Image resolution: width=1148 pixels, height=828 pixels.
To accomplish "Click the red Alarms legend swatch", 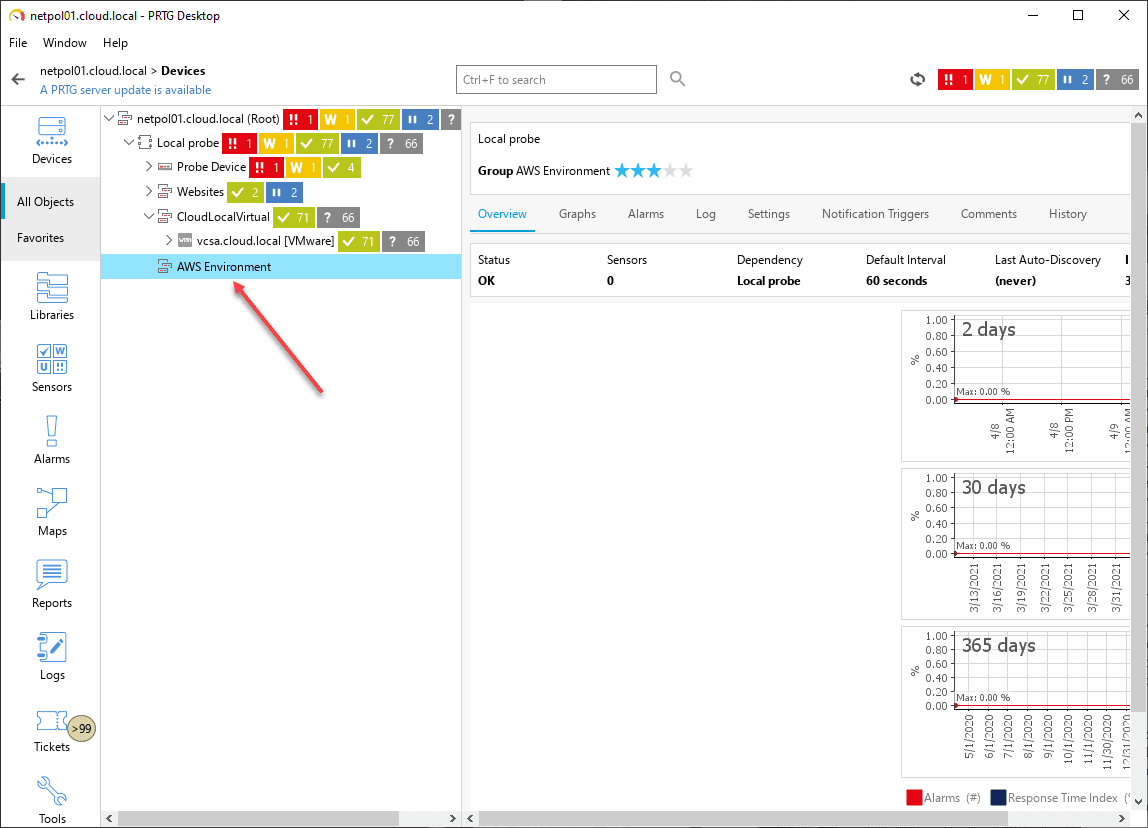I will [914, 798].
